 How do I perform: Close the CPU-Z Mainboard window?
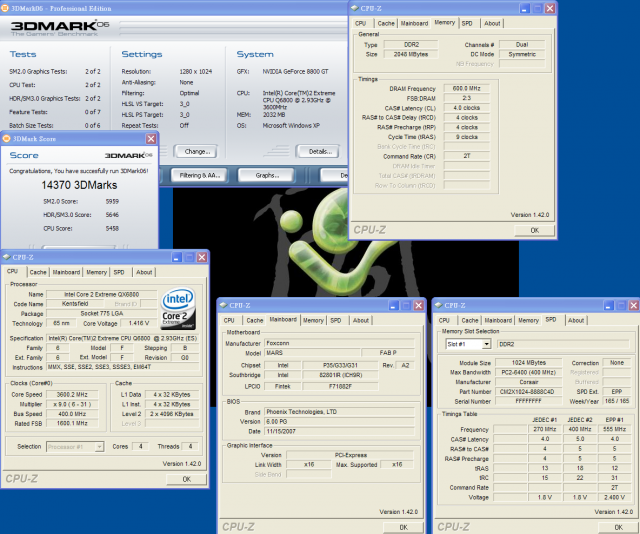coord(419,305)
